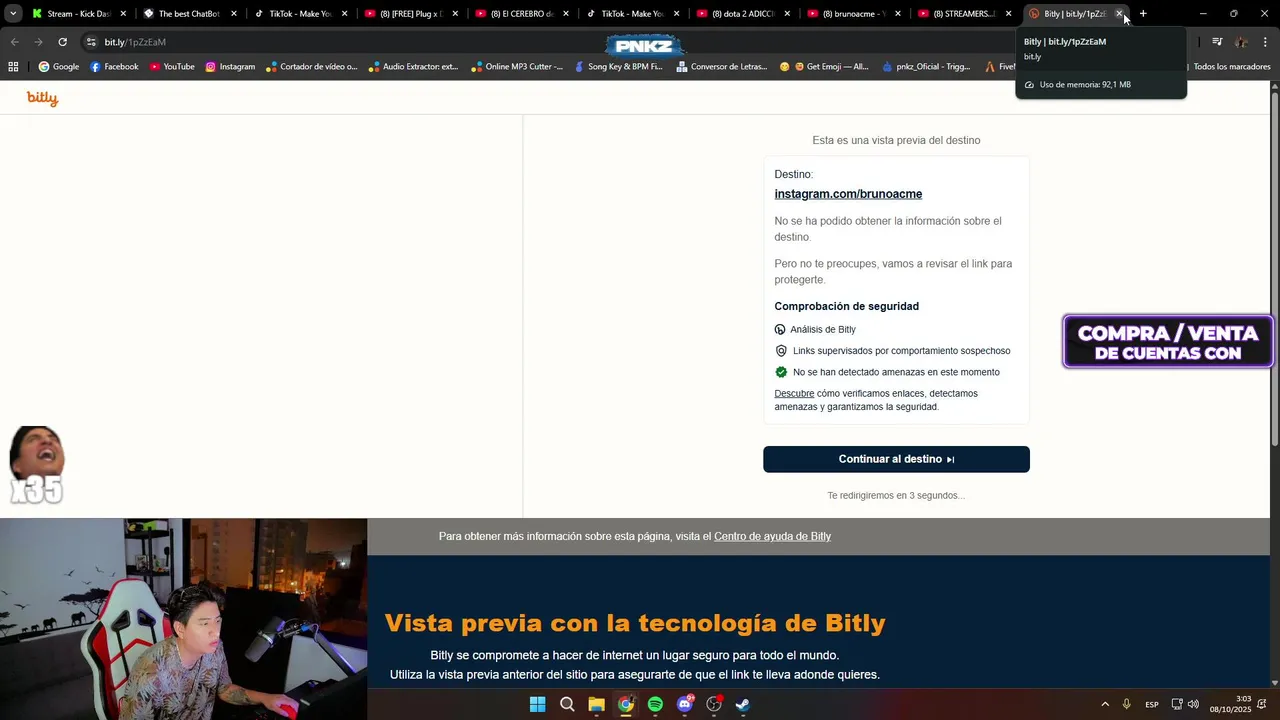The height and width of the screenshot is (720, 1280).
Task: Open the Online MP3 Cutter bookmark
Action: [x=516, y=67]
